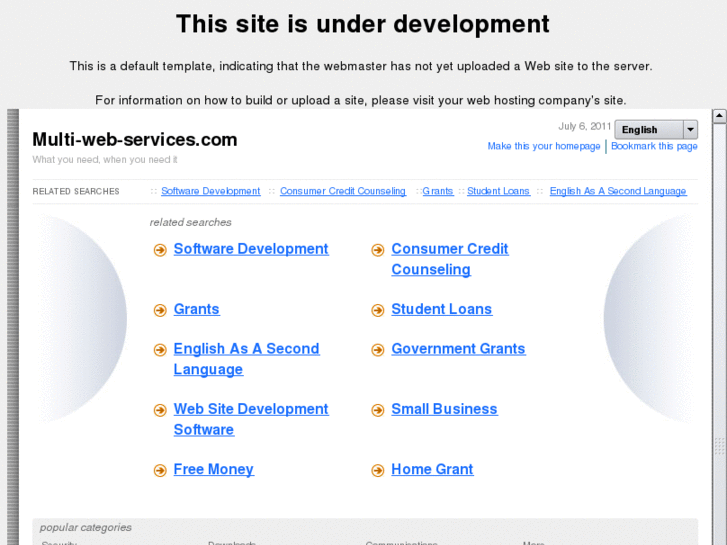Click arrow icon beside Software Development
This screenshot has width=727, height=545.
[160, 250]
